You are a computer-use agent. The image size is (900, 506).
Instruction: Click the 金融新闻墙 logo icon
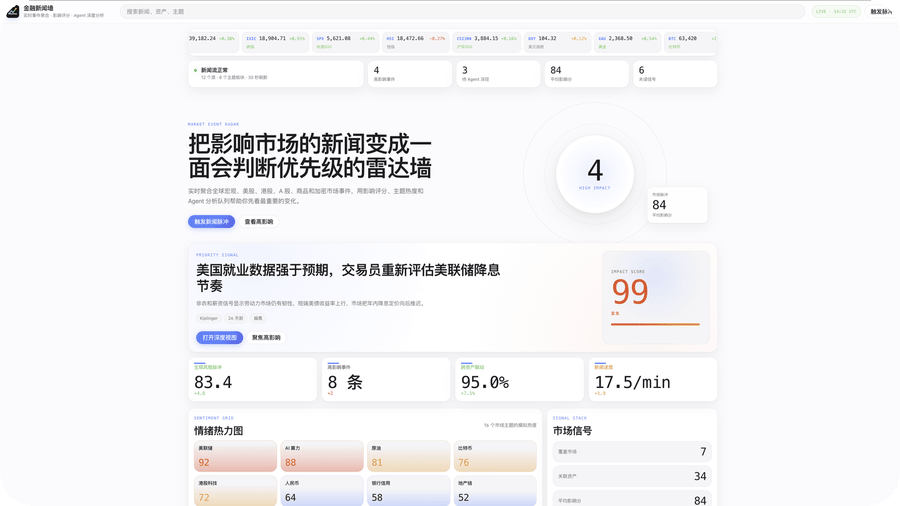pyautogui.click(x=13, y=11)
